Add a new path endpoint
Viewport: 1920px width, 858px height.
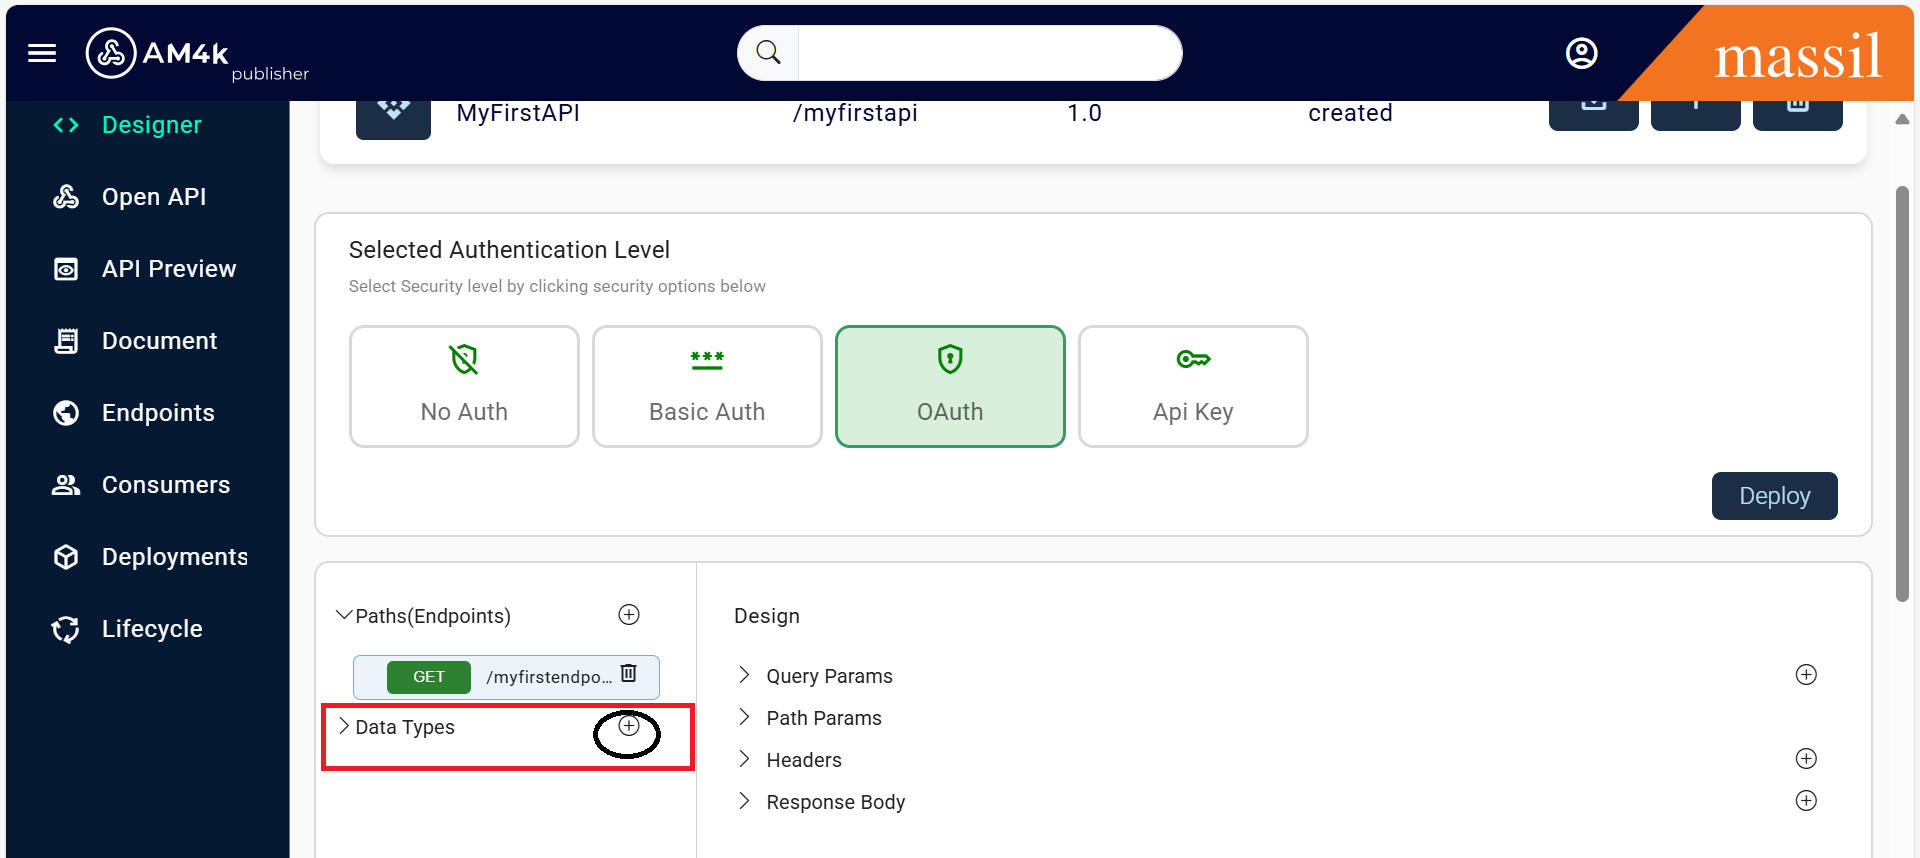tap(629, 615)
